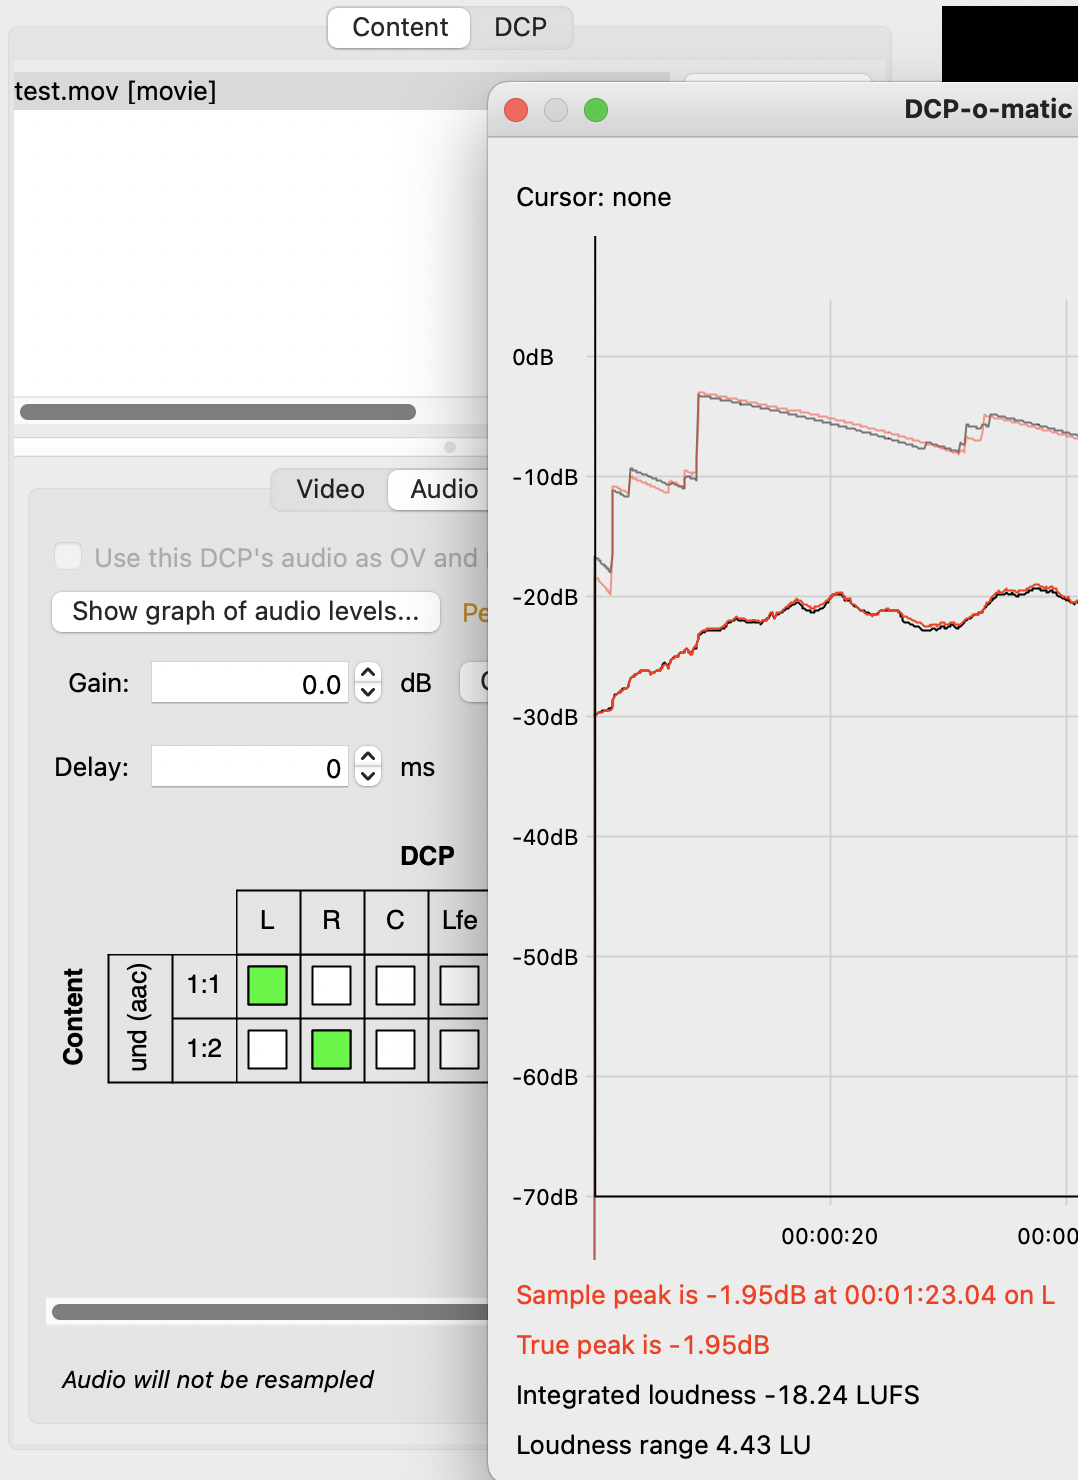
Task: Click the Gain input field
Action: click(x=250, y=683)
